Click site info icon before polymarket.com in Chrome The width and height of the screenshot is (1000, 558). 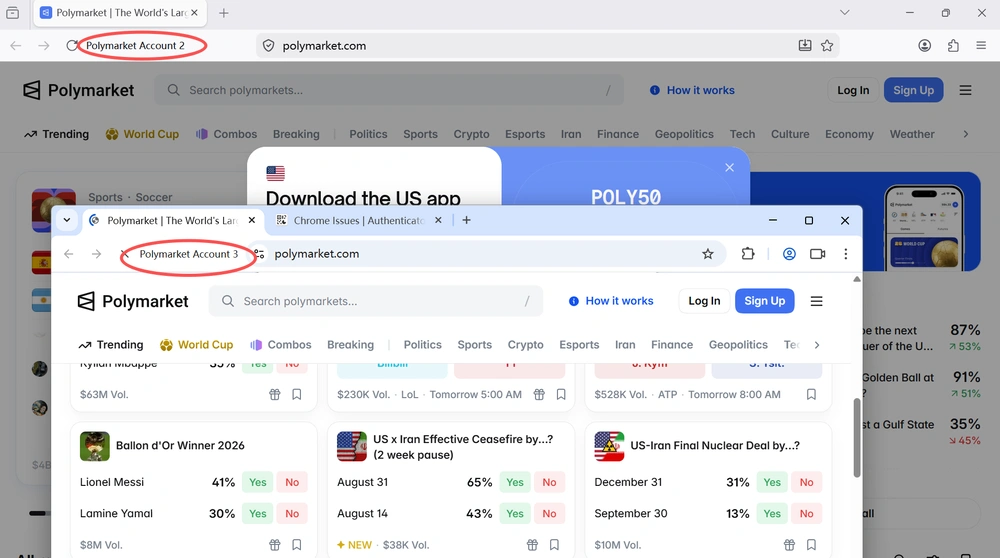(x=260, y=254)
